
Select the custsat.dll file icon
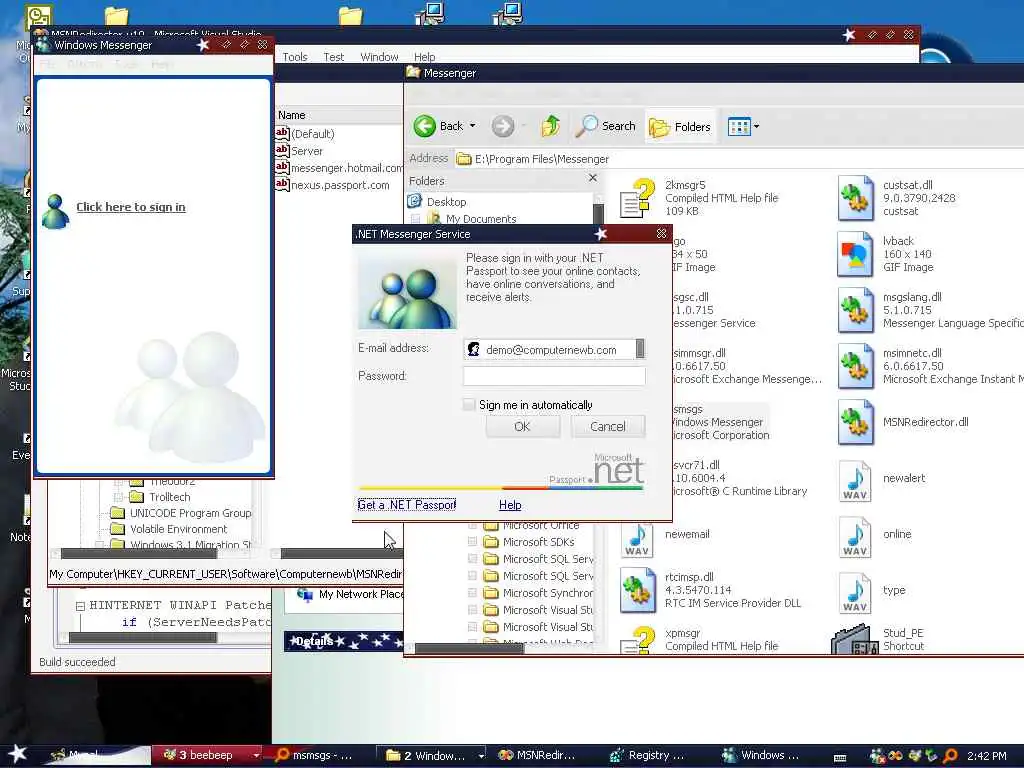855,198
